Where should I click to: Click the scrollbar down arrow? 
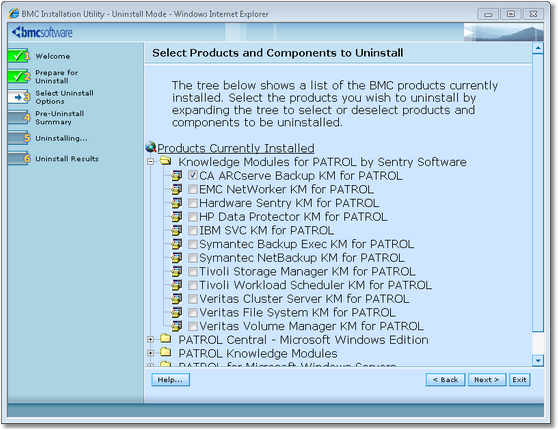click(538, 361)
